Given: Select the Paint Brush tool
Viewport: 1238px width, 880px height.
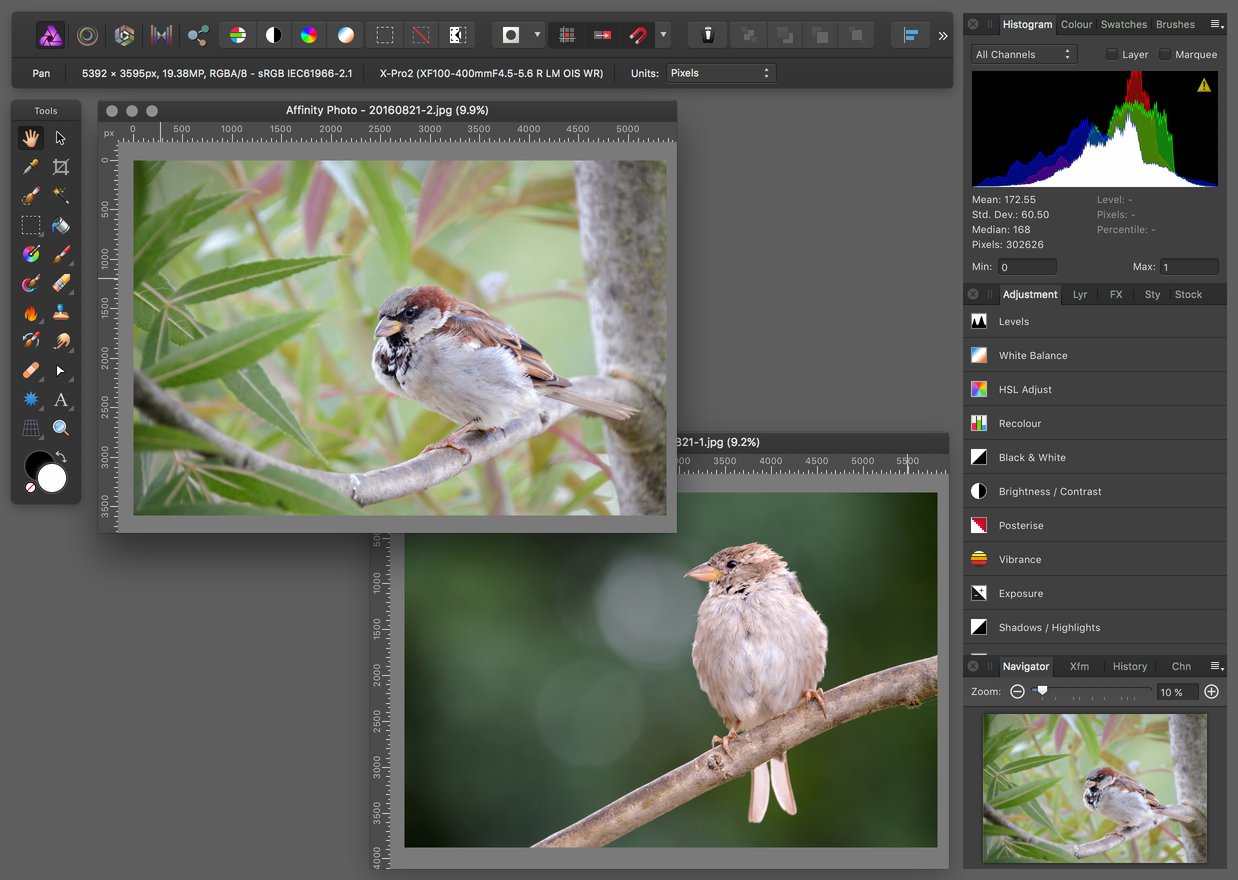Looking at the screenshot, I should [x=61, y=254].
